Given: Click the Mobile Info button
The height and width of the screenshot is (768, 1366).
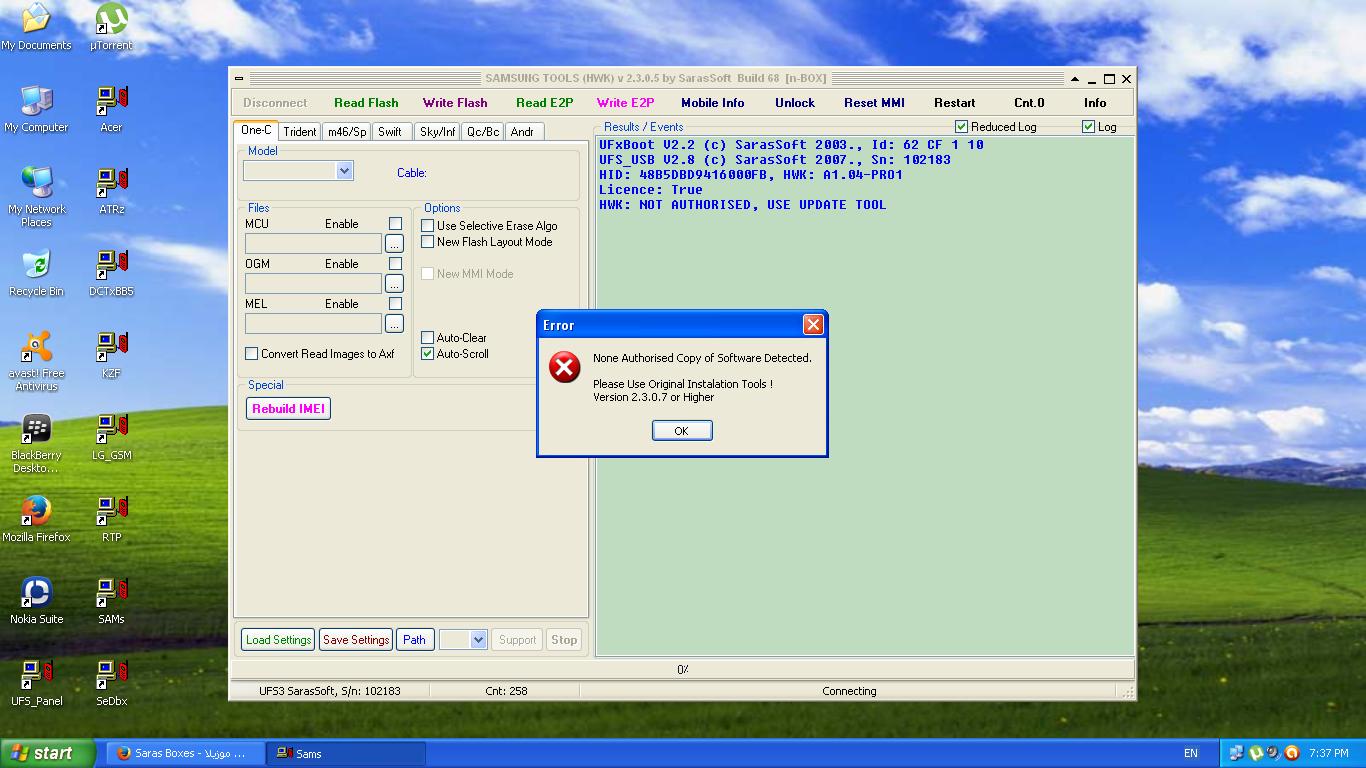Looking at the screenshot, I should (713, 103).
